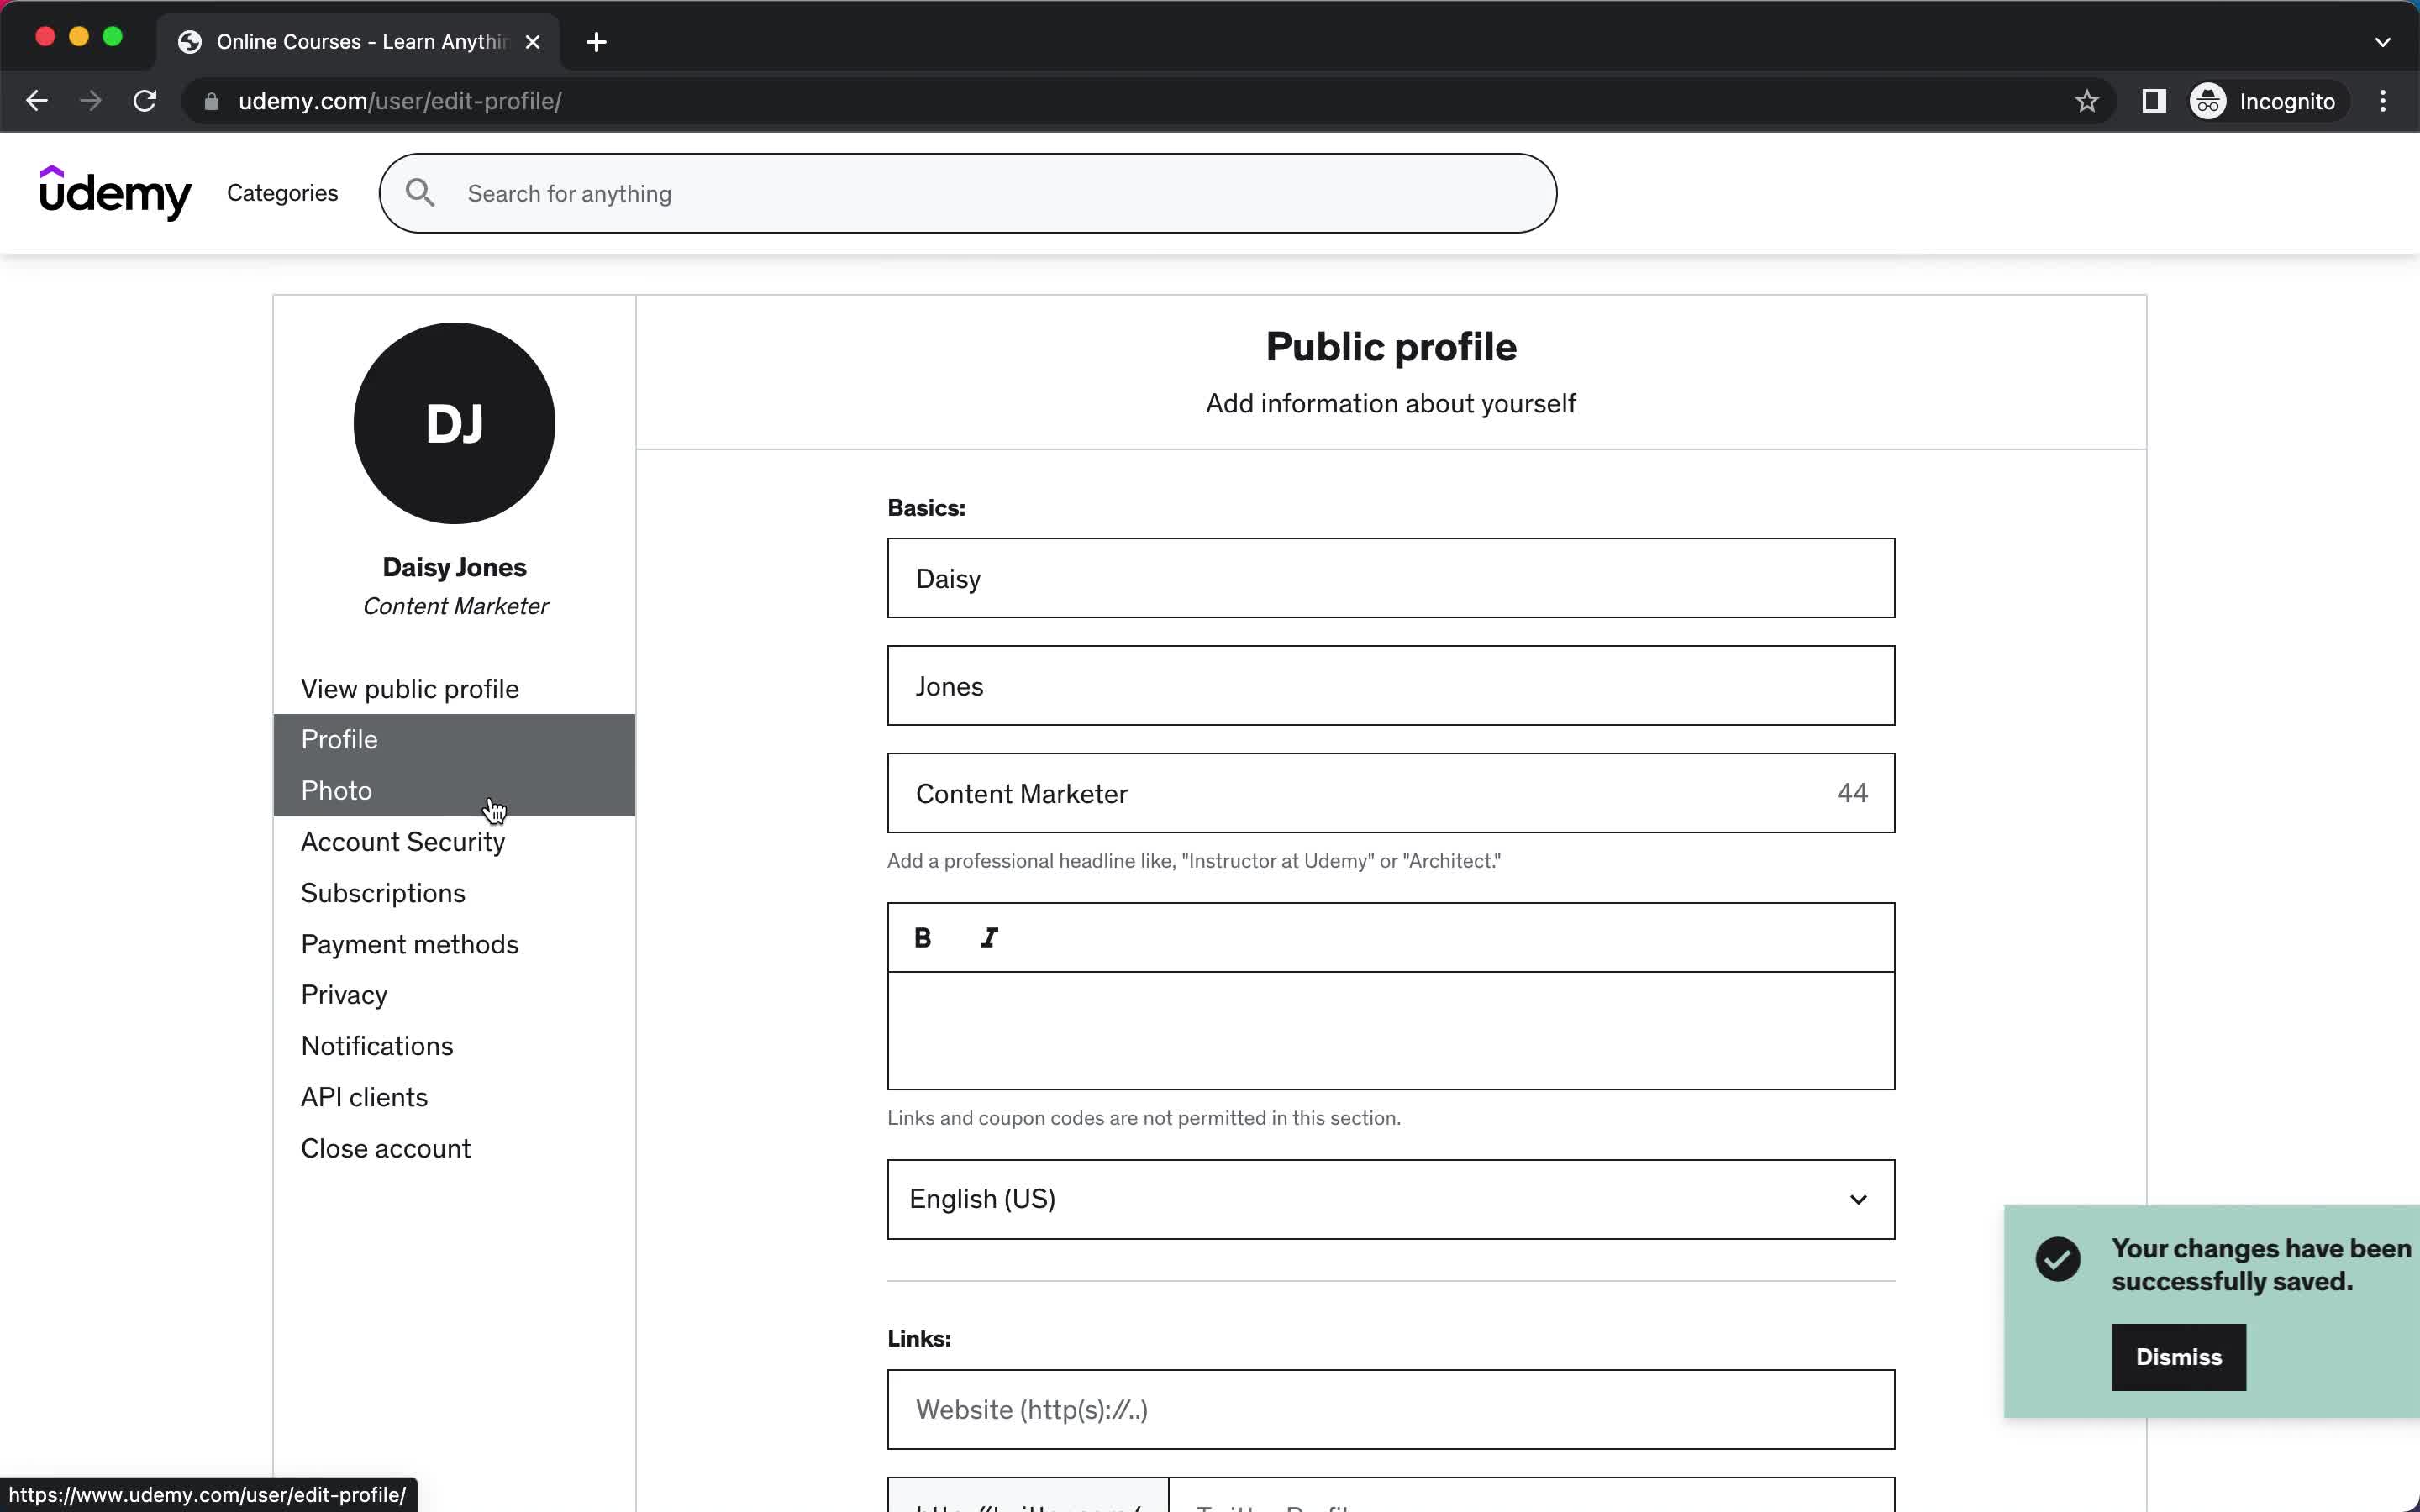Click the Udemy home logo
Viewport: 2420px width, 1512px height.
point(115,193)
